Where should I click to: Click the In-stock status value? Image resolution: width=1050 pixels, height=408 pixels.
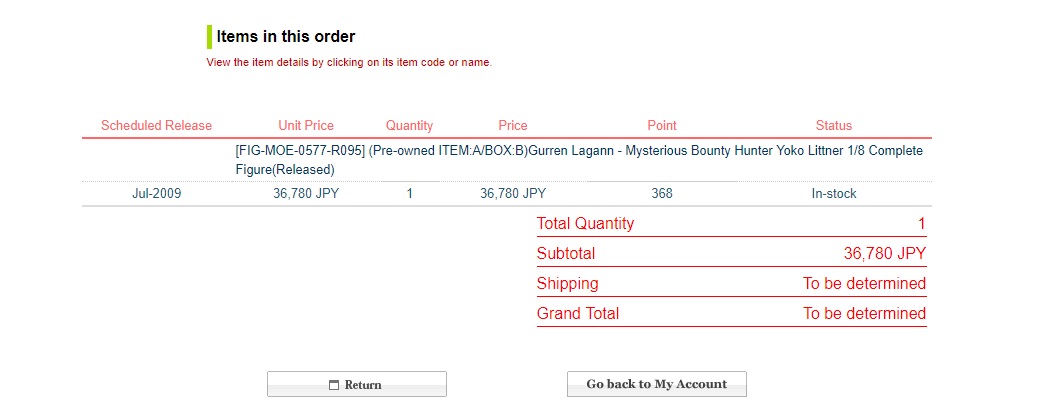pyautogui.click(x=833, y=194)
